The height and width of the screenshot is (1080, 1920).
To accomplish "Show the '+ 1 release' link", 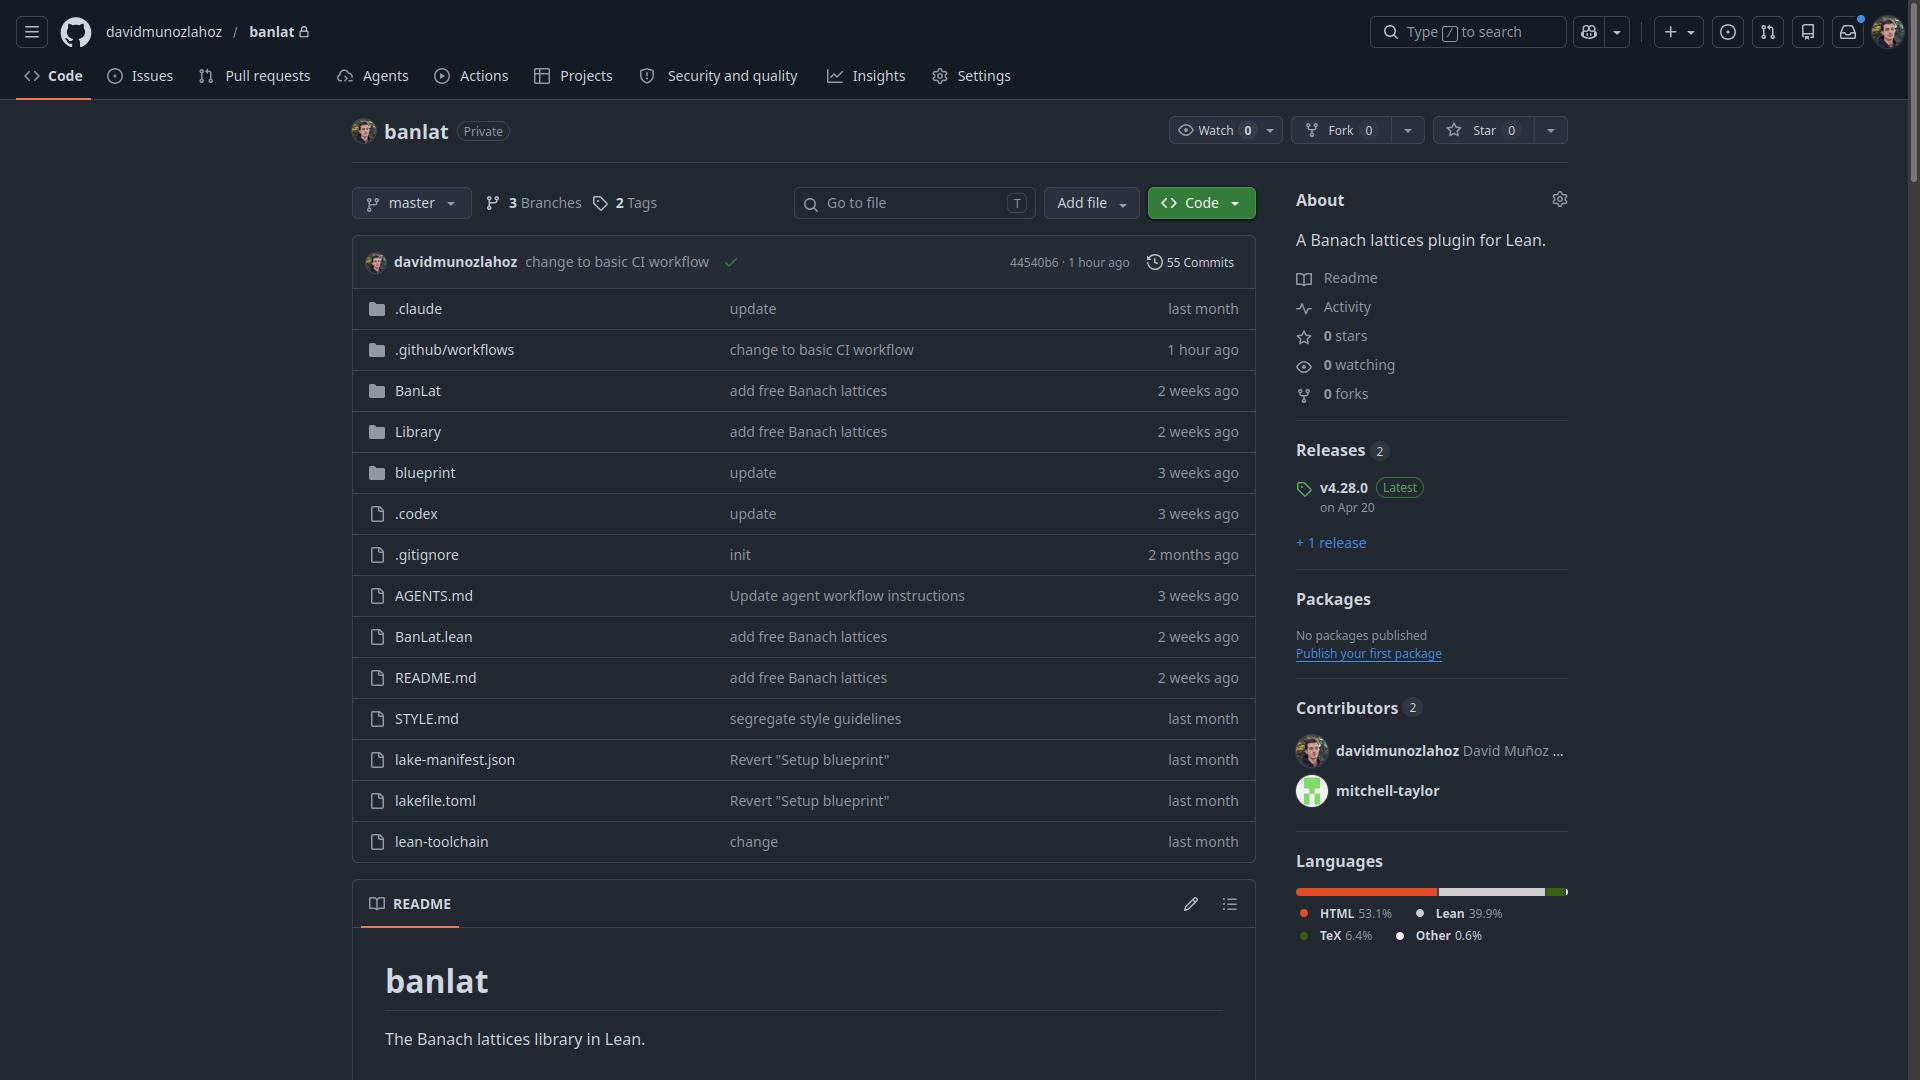I will tap(1331, 543).
